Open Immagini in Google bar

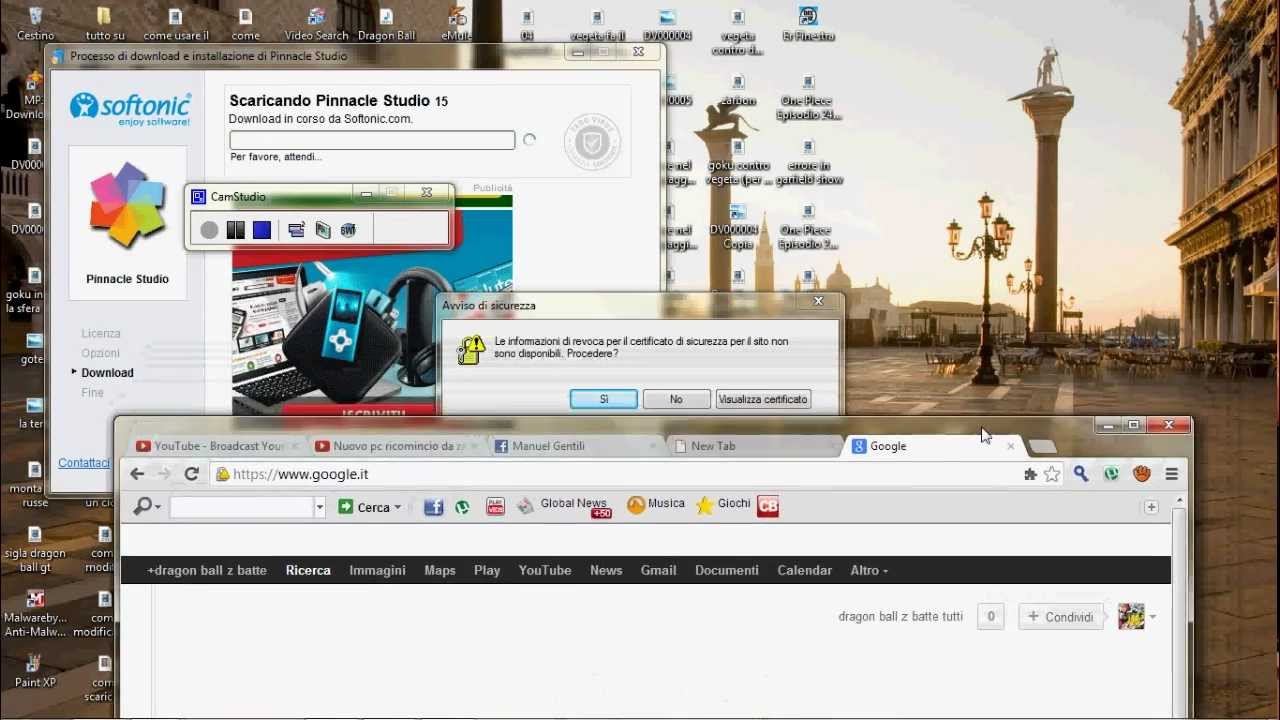click(x=377, y=570)
